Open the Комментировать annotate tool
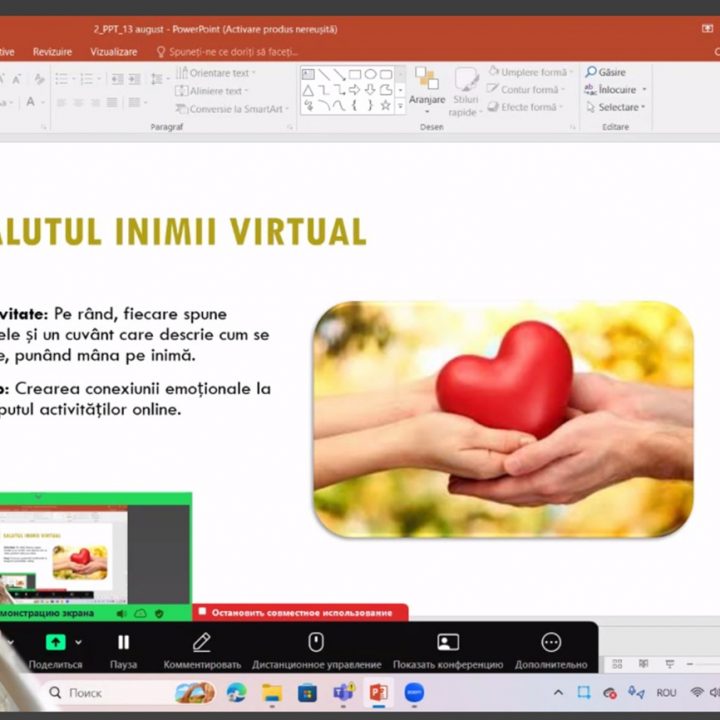Viewport: 720px width, 720px height. (202, 643)
